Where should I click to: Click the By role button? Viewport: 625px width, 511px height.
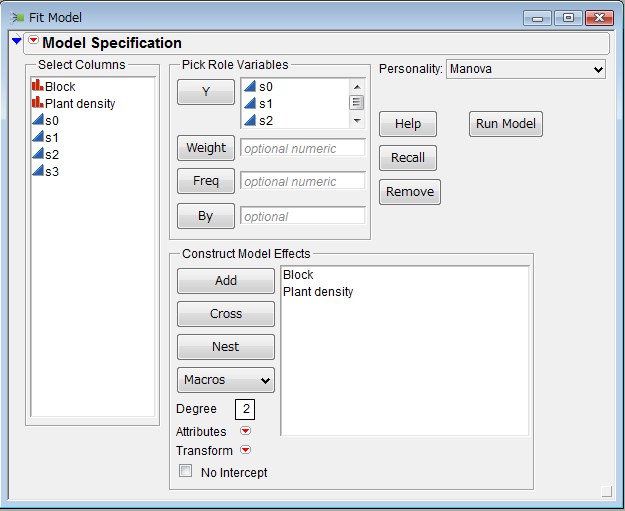click(x=206, y=216)
